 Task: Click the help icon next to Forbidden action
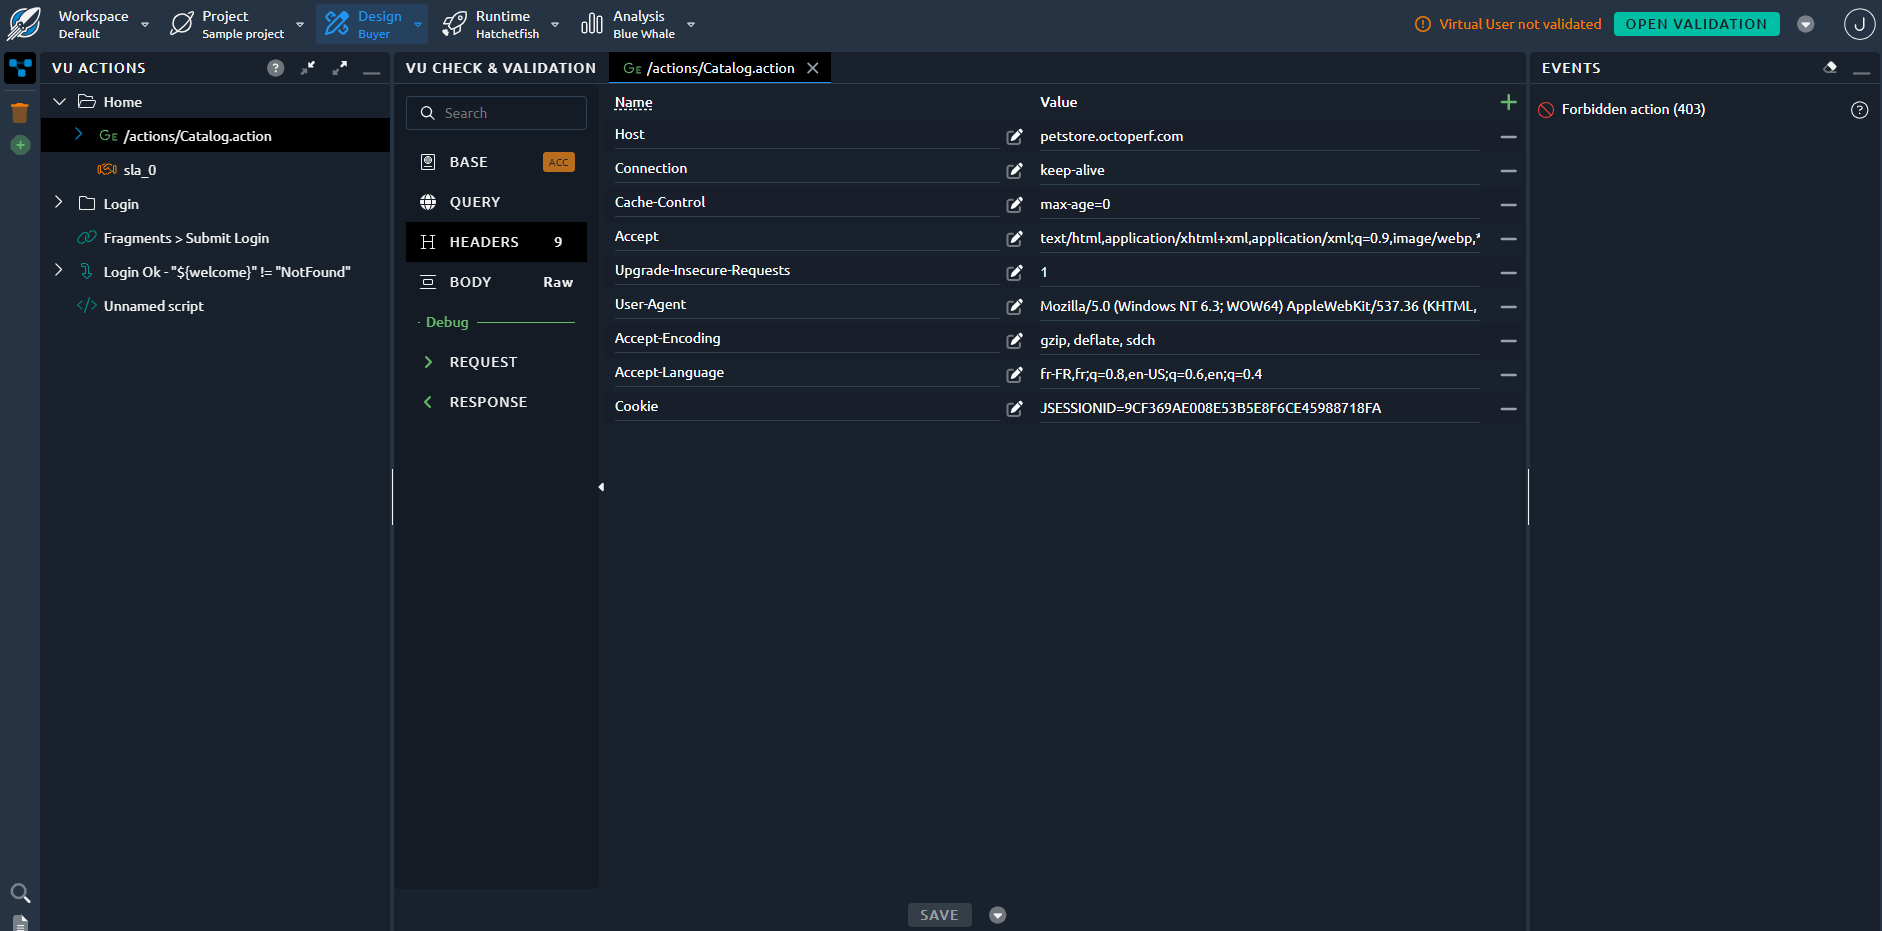(x=1858, y=110)
